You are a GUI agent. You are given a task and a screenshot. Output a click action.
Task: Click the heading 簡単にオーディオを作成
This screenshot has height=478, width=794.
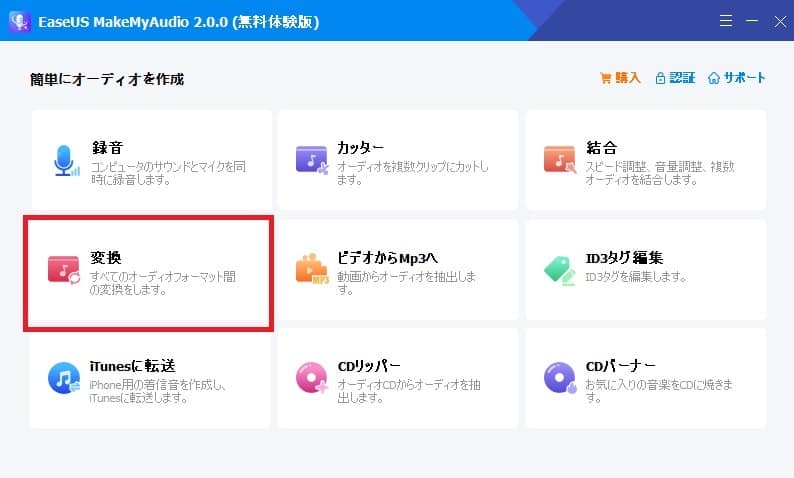[107, 79]
